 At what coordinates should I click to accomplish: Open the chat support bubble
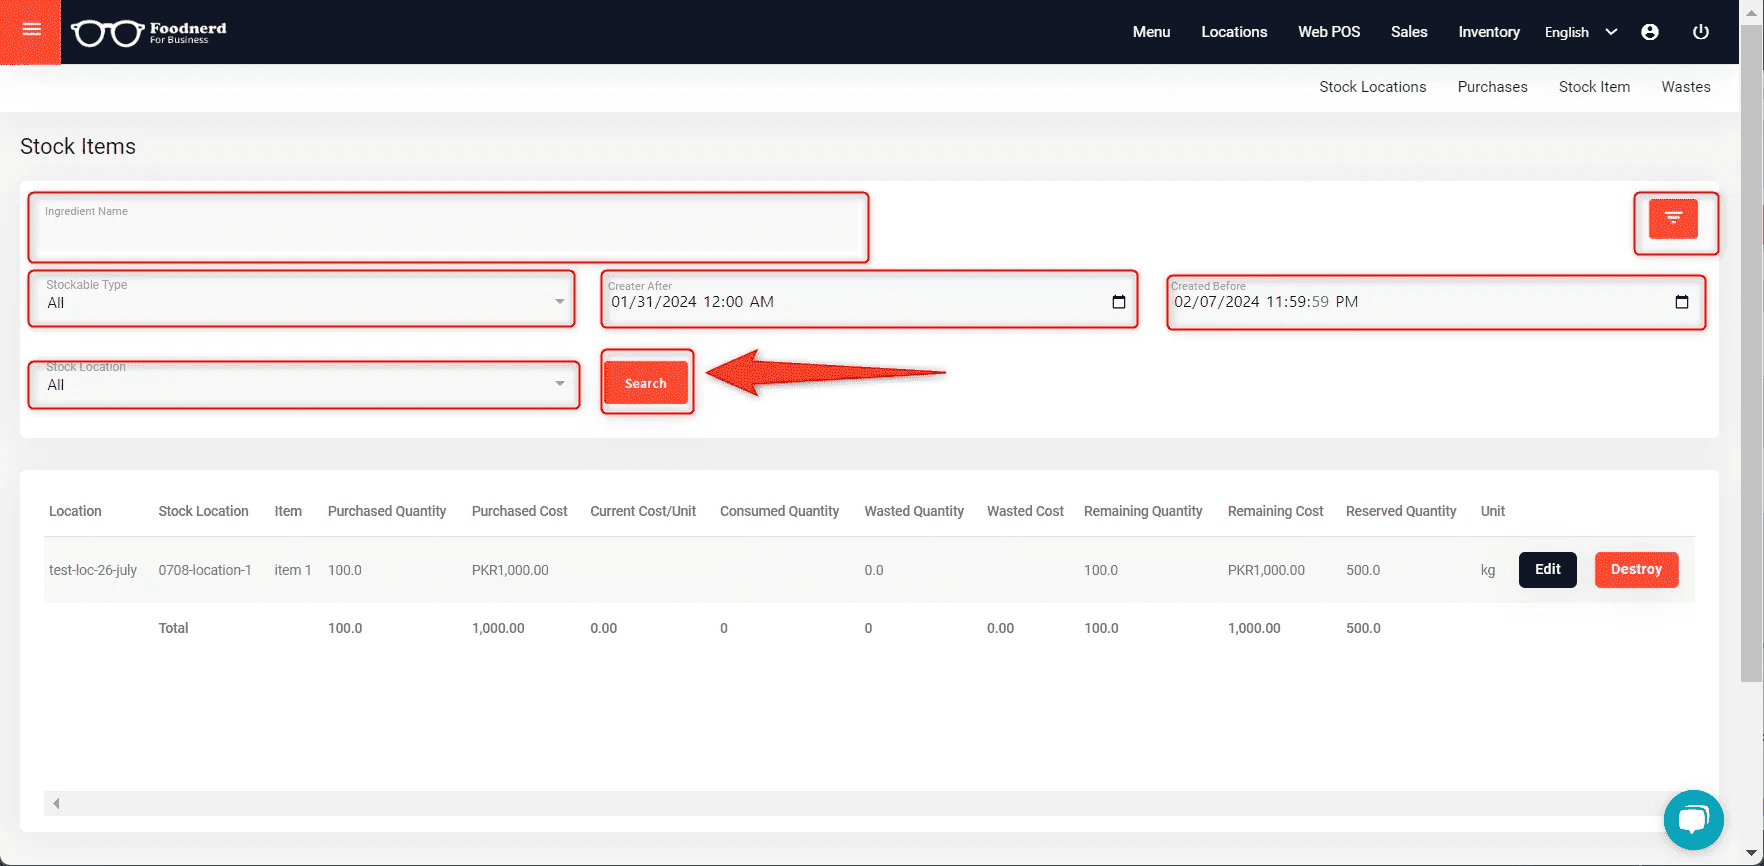coord(1693,820)
